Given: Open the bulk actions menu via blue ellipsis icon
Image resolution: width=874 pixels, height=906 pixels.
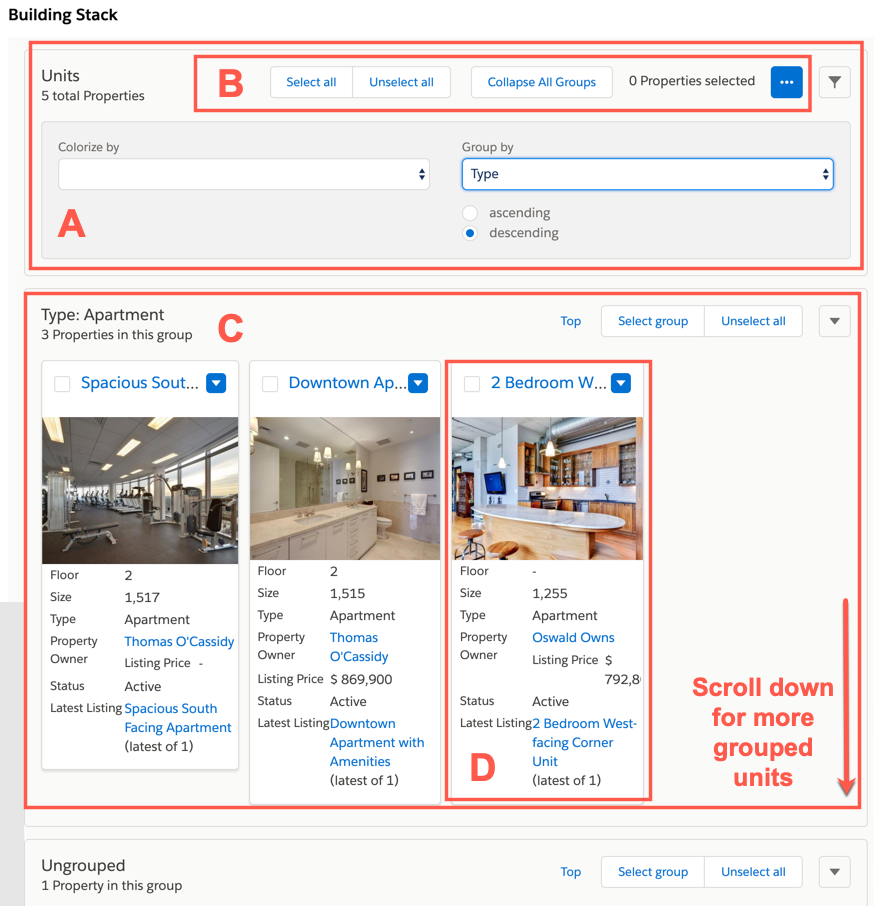Looking at the screenshot, I should click(786, 82).
